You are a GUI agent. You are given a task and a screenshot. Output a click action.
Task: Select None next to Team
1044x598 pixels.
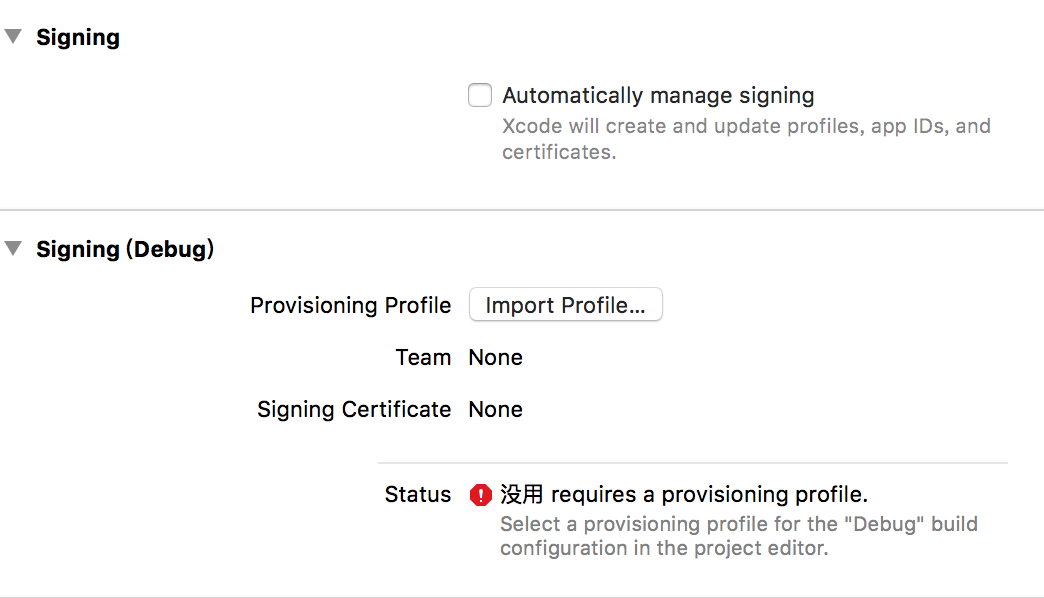click(x=495, y=357)
